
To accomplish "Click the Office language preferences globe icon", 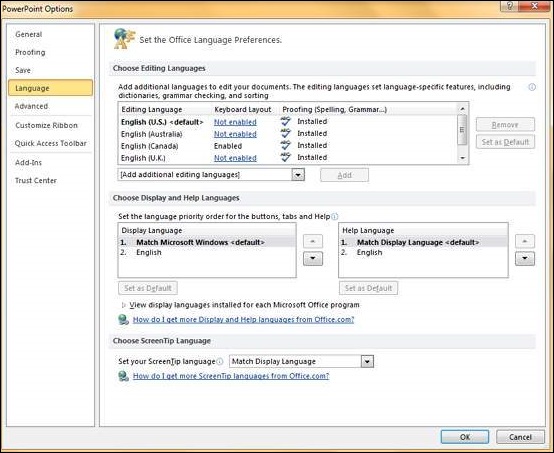I will click(x=124, y=38).
